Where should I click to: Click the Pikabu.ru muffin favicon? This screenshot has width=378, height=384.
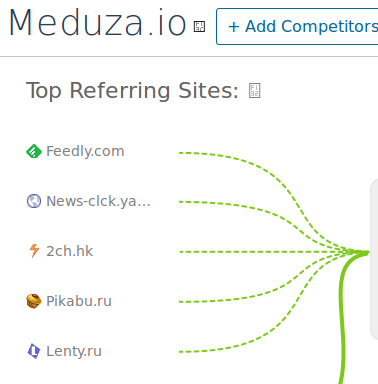(34, 301)
